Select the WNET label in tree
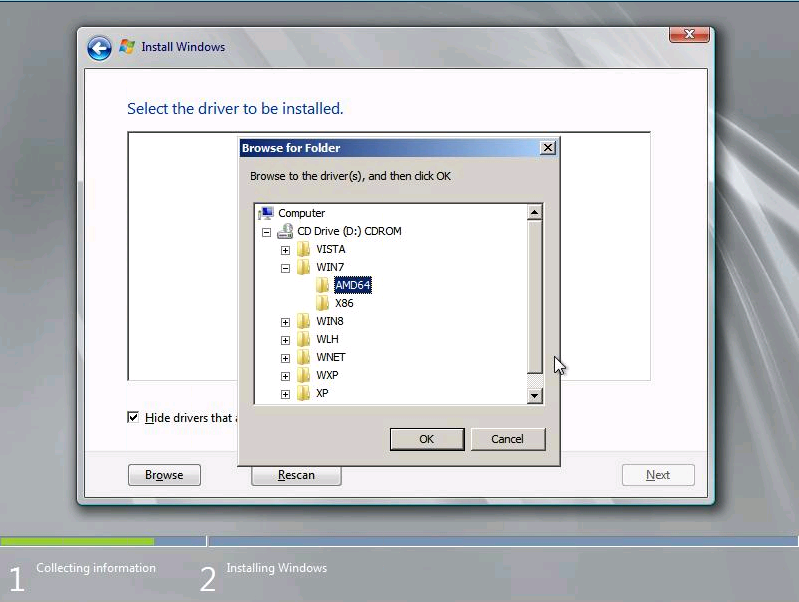 coord(331,357)
